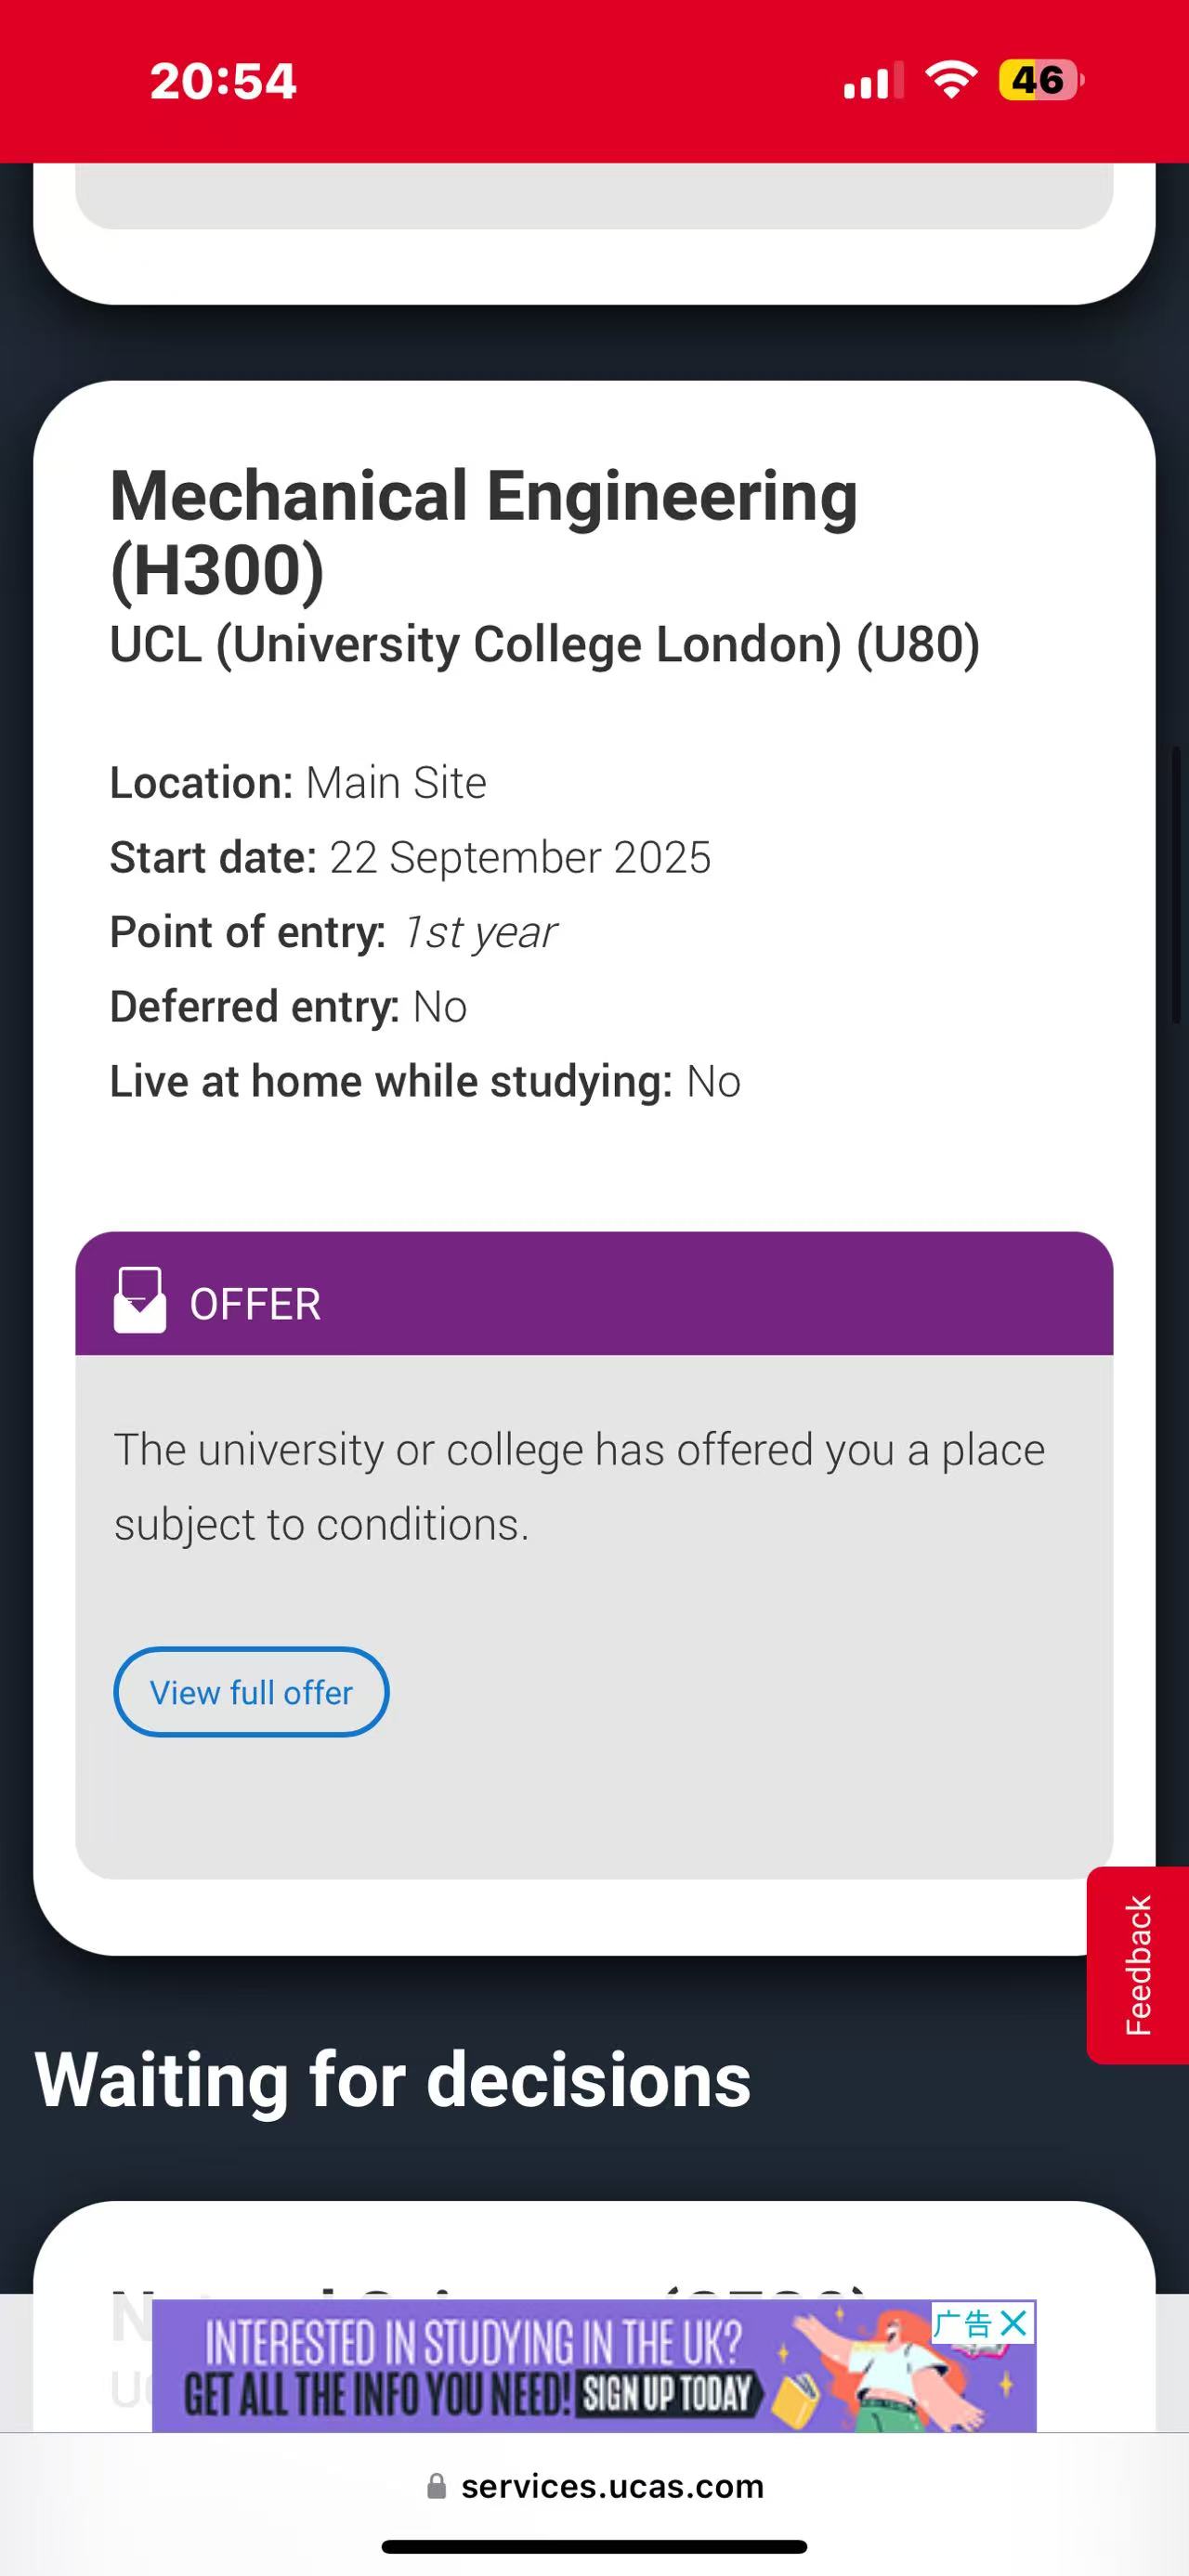1189x2576 pixels.
Task: Tap the View full offer button
Action: [251, 1692]
